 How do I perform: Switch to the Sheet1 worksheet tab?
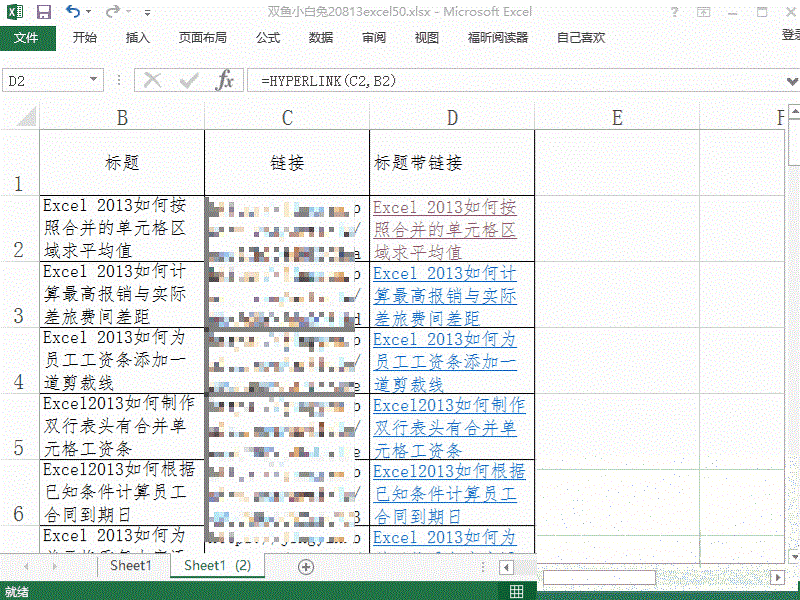[130, 566]
